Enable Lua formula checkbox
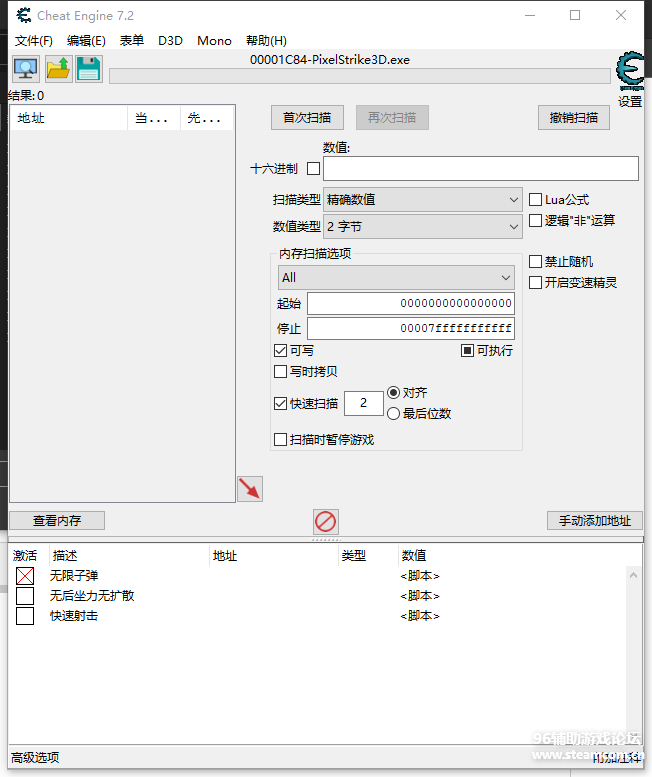652x777 pixels. 535,200
